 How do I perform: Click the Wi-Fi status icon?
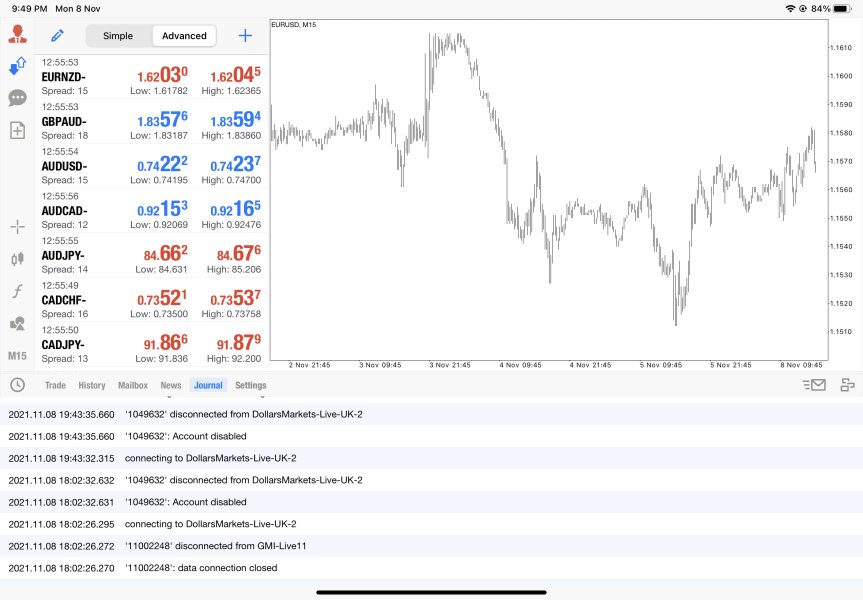[790, 9]
